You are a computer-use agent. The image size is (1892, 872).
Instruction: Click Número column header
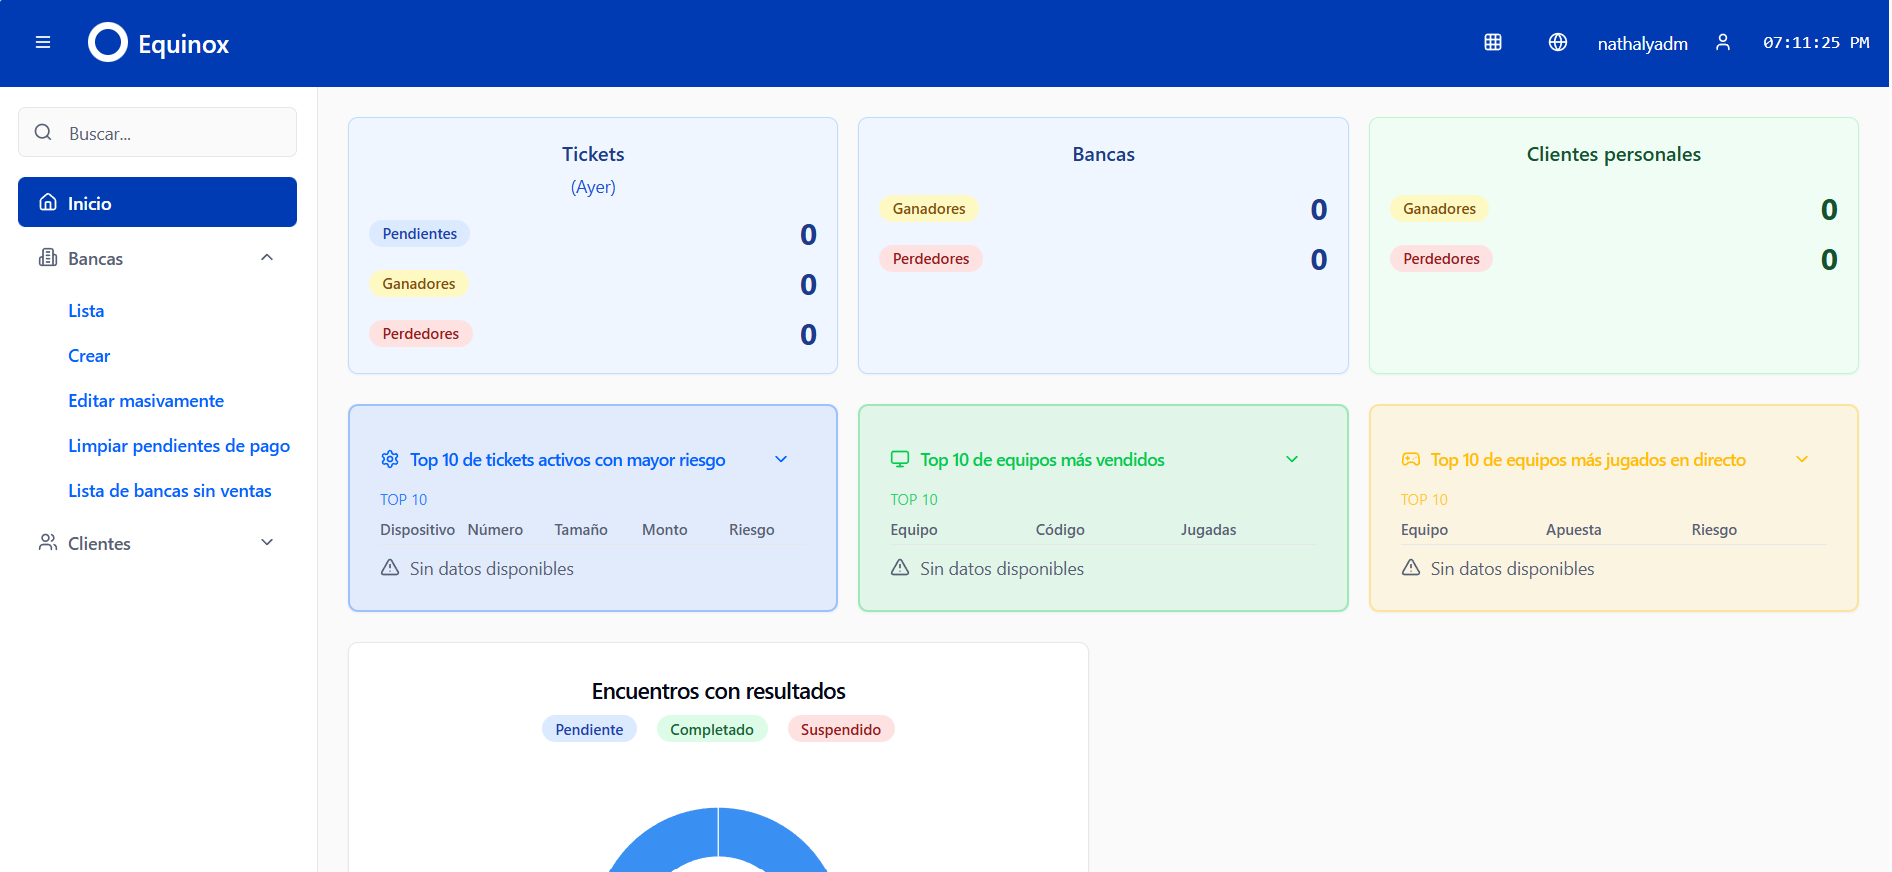tap(495, 530)
